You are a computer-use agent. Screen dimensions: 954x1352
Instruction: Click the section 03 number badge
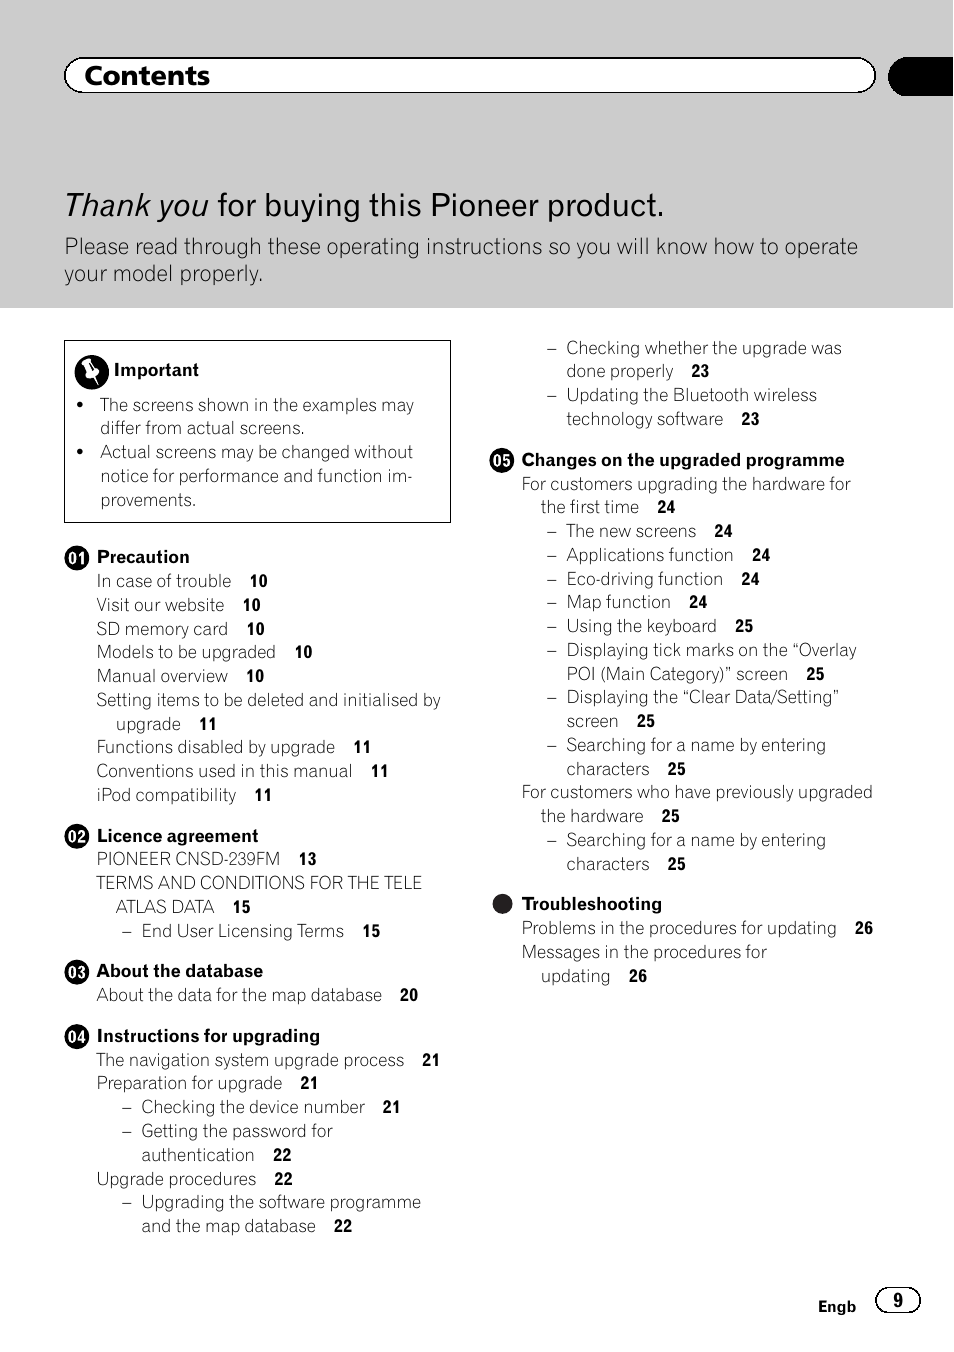click(x=77, y=972)
